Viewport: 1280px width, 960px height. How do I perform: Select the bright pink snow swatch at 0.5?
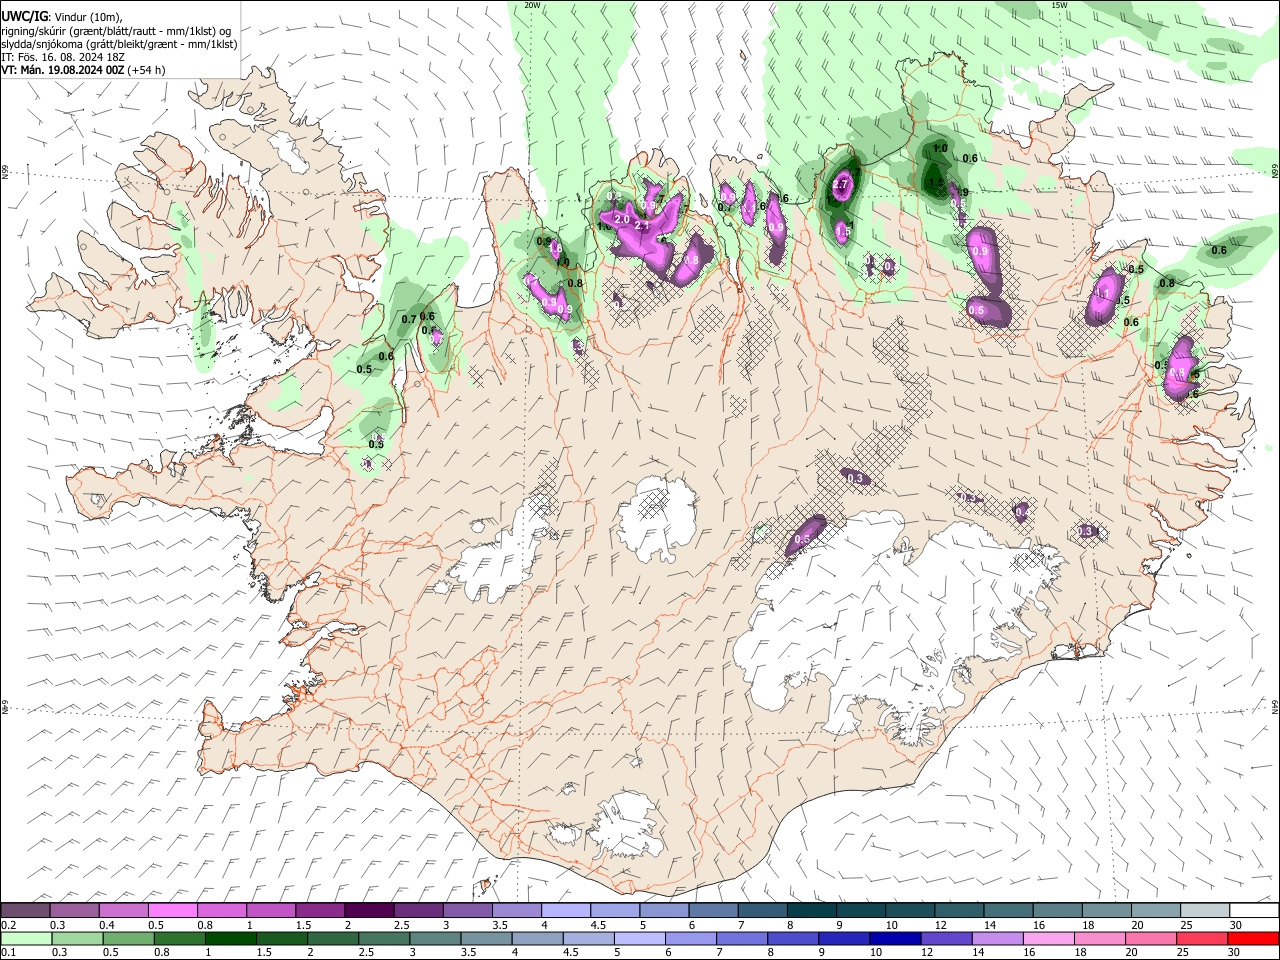172,910
